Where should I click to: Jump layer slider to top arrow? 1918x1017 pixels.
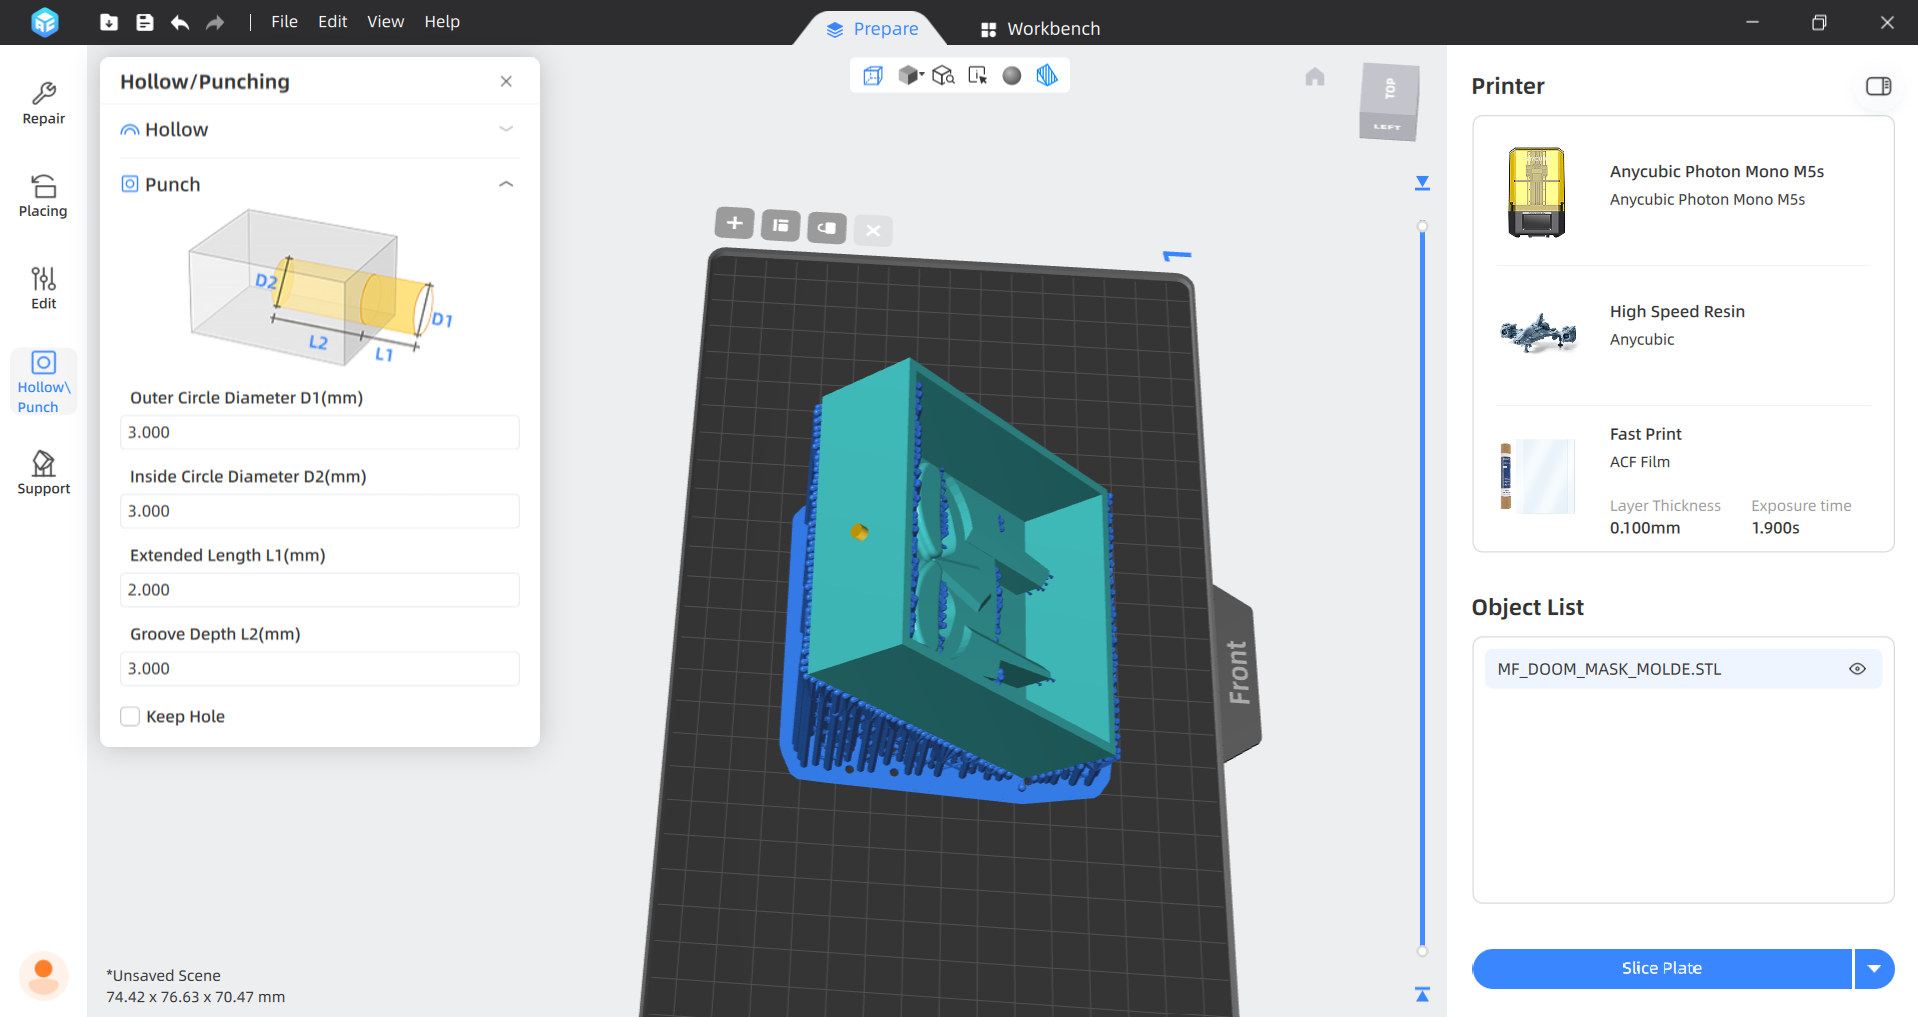coord(1422,183)
